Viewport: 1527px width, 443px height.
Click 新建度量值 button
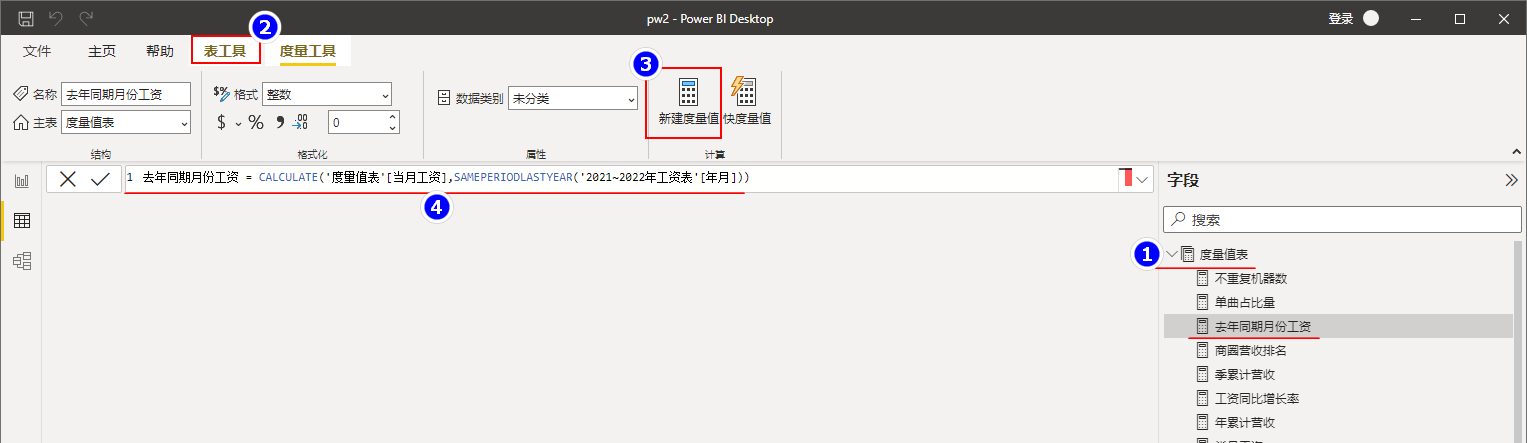pos(688,103)
